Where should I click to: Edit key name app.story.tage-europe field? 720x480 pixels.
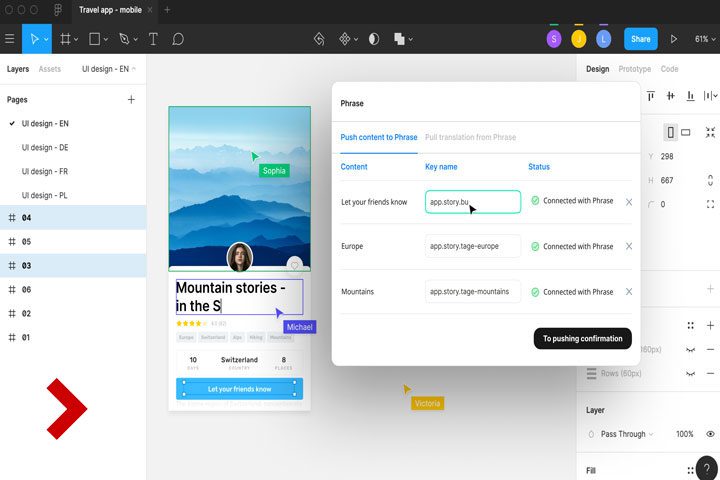[x=472, y=246]
